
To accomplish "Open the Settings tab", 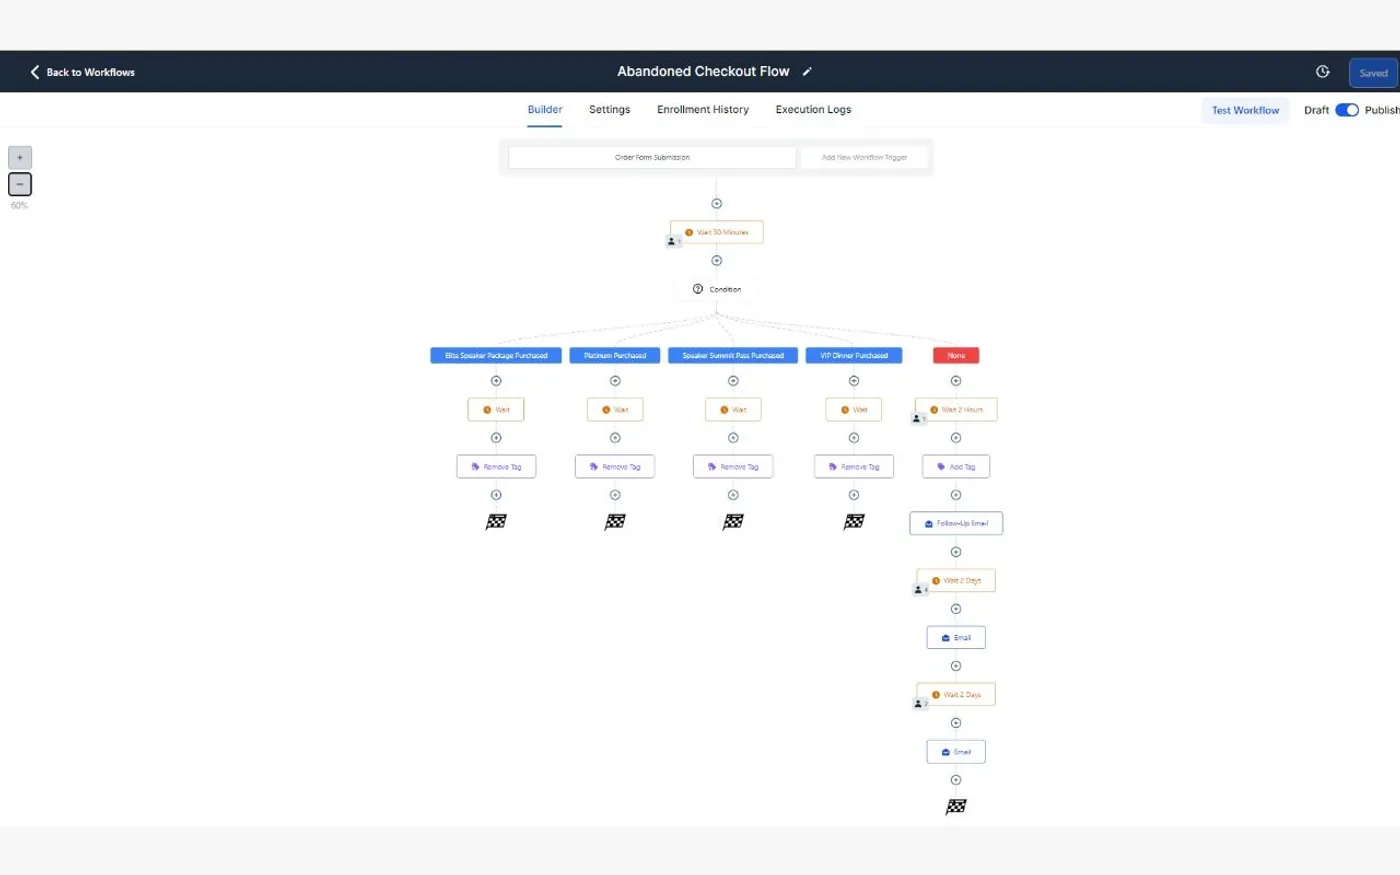I will point(609,110).
